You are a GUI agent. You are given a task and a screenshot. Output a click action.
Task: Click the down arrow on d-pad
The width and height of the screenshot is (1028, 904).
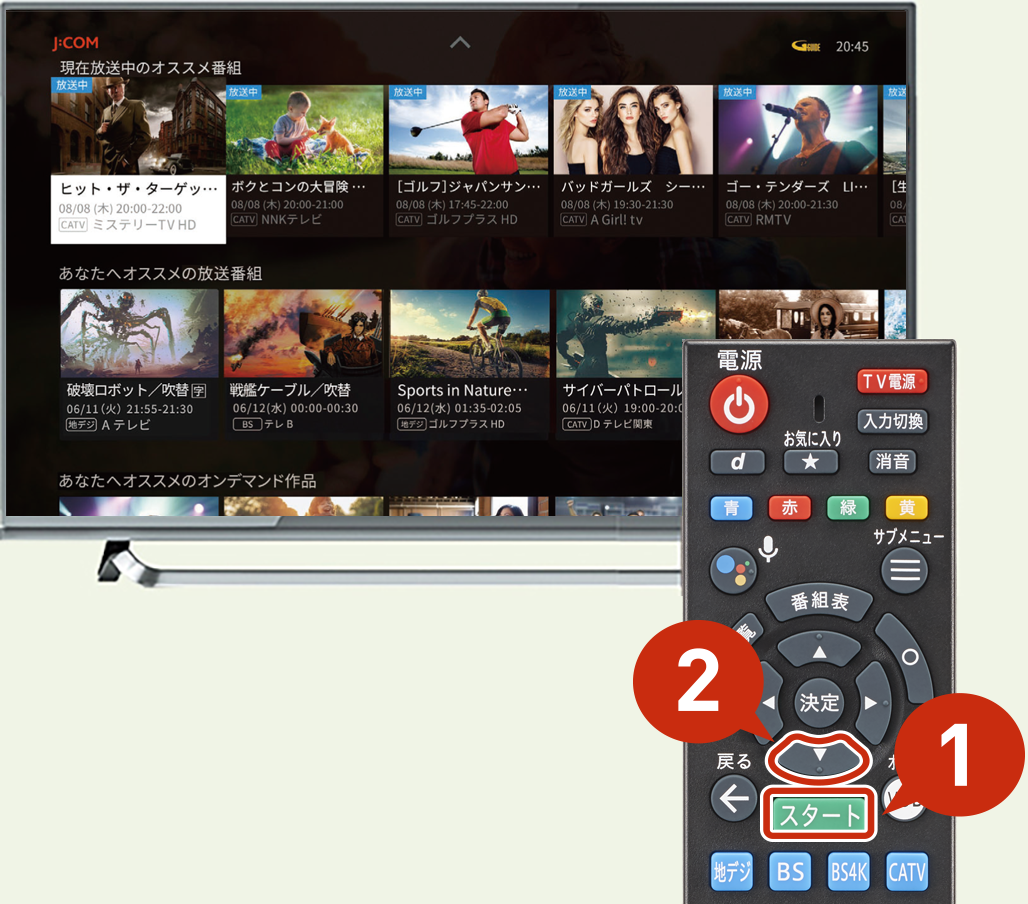[x=820, y=758]
